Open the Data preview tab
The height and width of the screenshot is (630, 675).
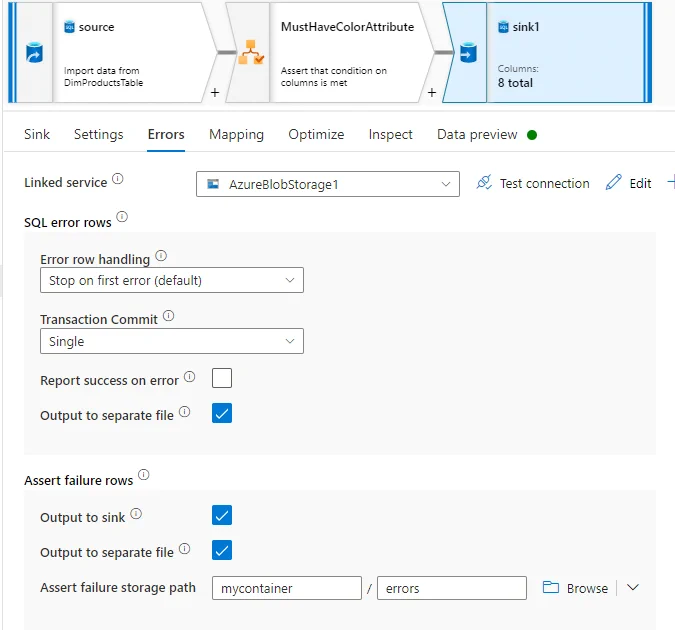tap(477, 134)
